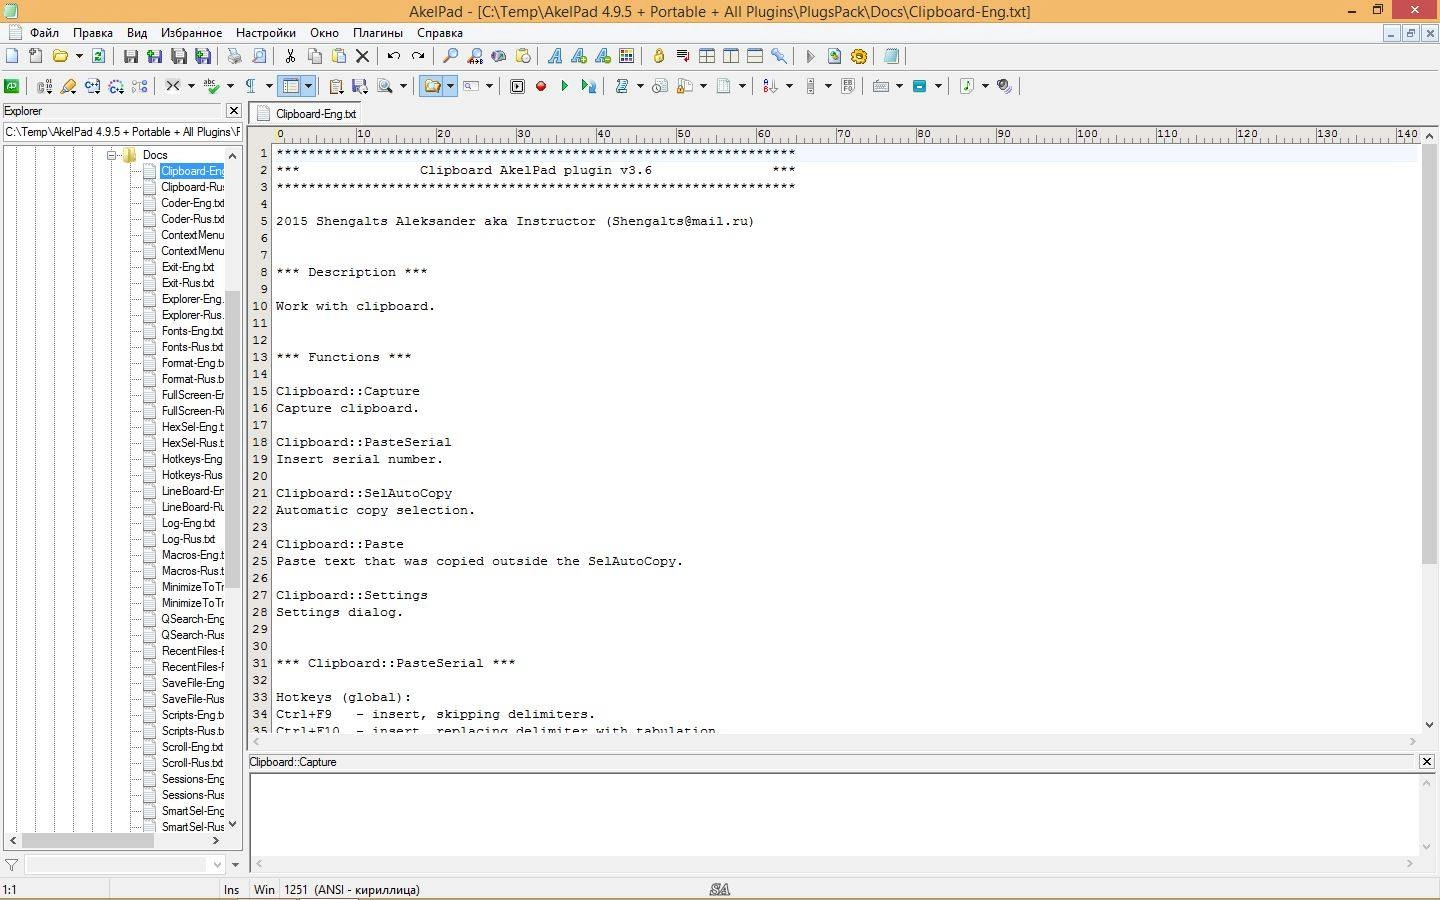
Task: Toggle horizontal split window icon
Action: click(755, 56)
